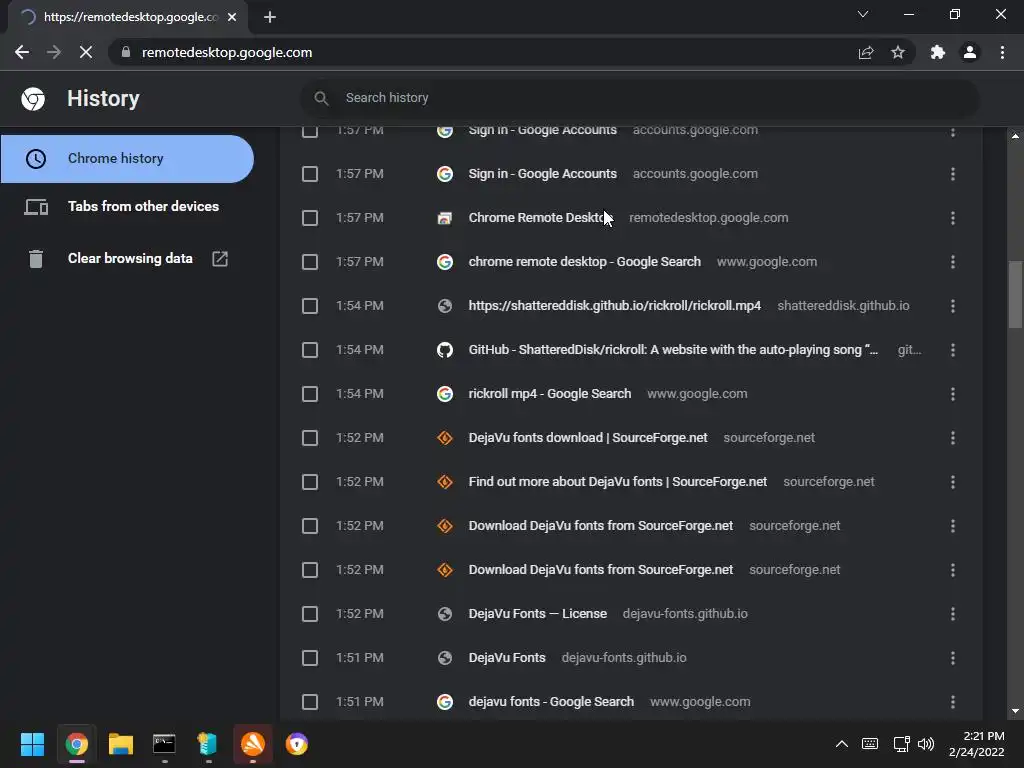Open the terminal taskbar icon
Image resolution: width=1024 pixels, height=768 pixels.
[164, 744]
